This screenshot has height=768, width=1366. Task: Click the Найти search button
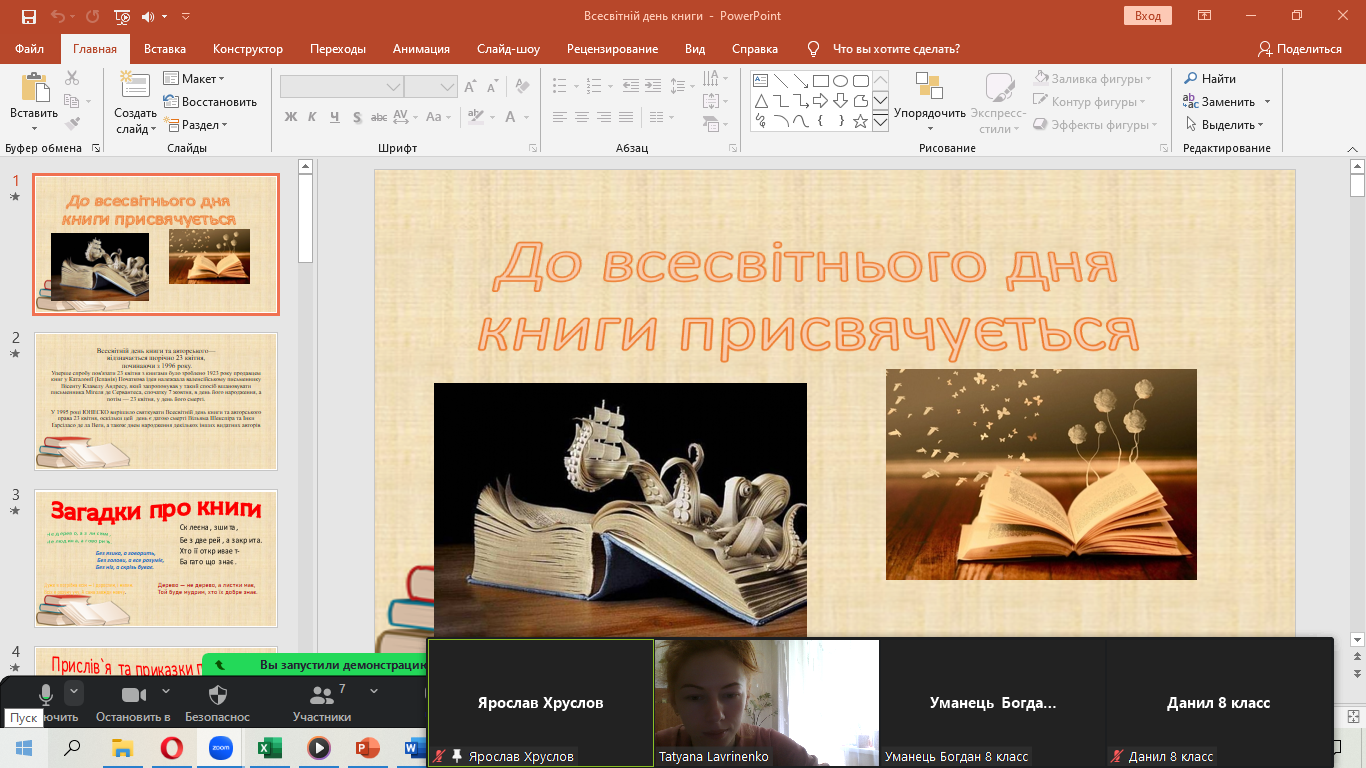(x=1210, y=78)
